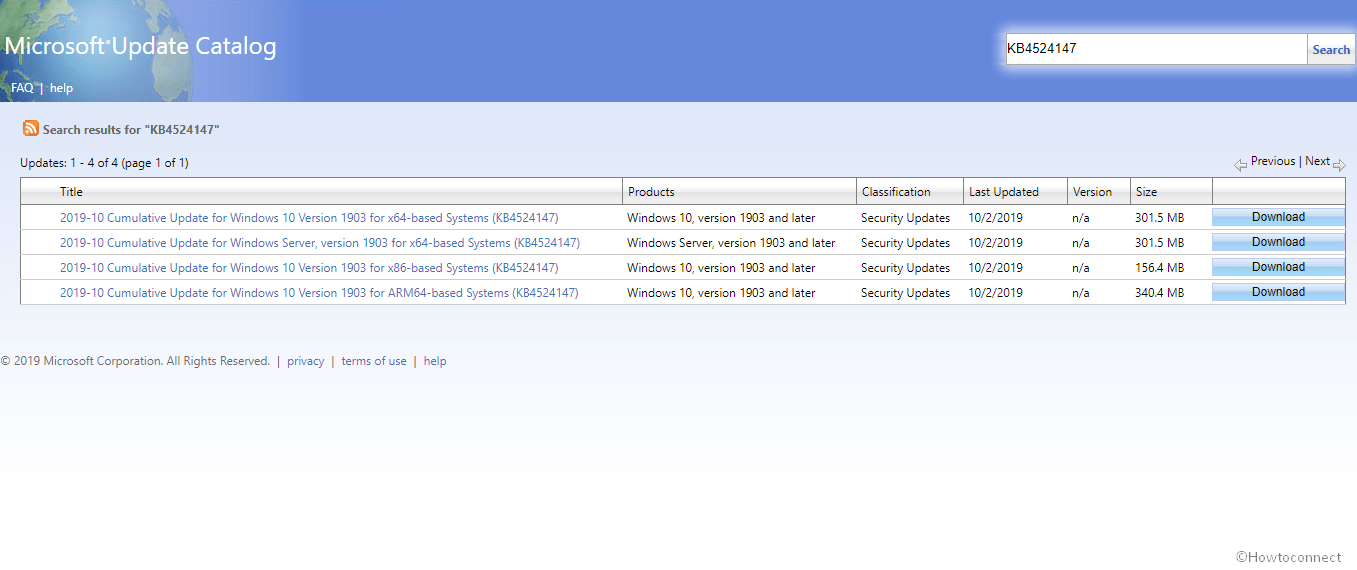Image resolution: width=1357 pixels, height=570 pixels.
Task: Click "Windows Server, version 1903 and later" cell
Action: coord(731,243)
